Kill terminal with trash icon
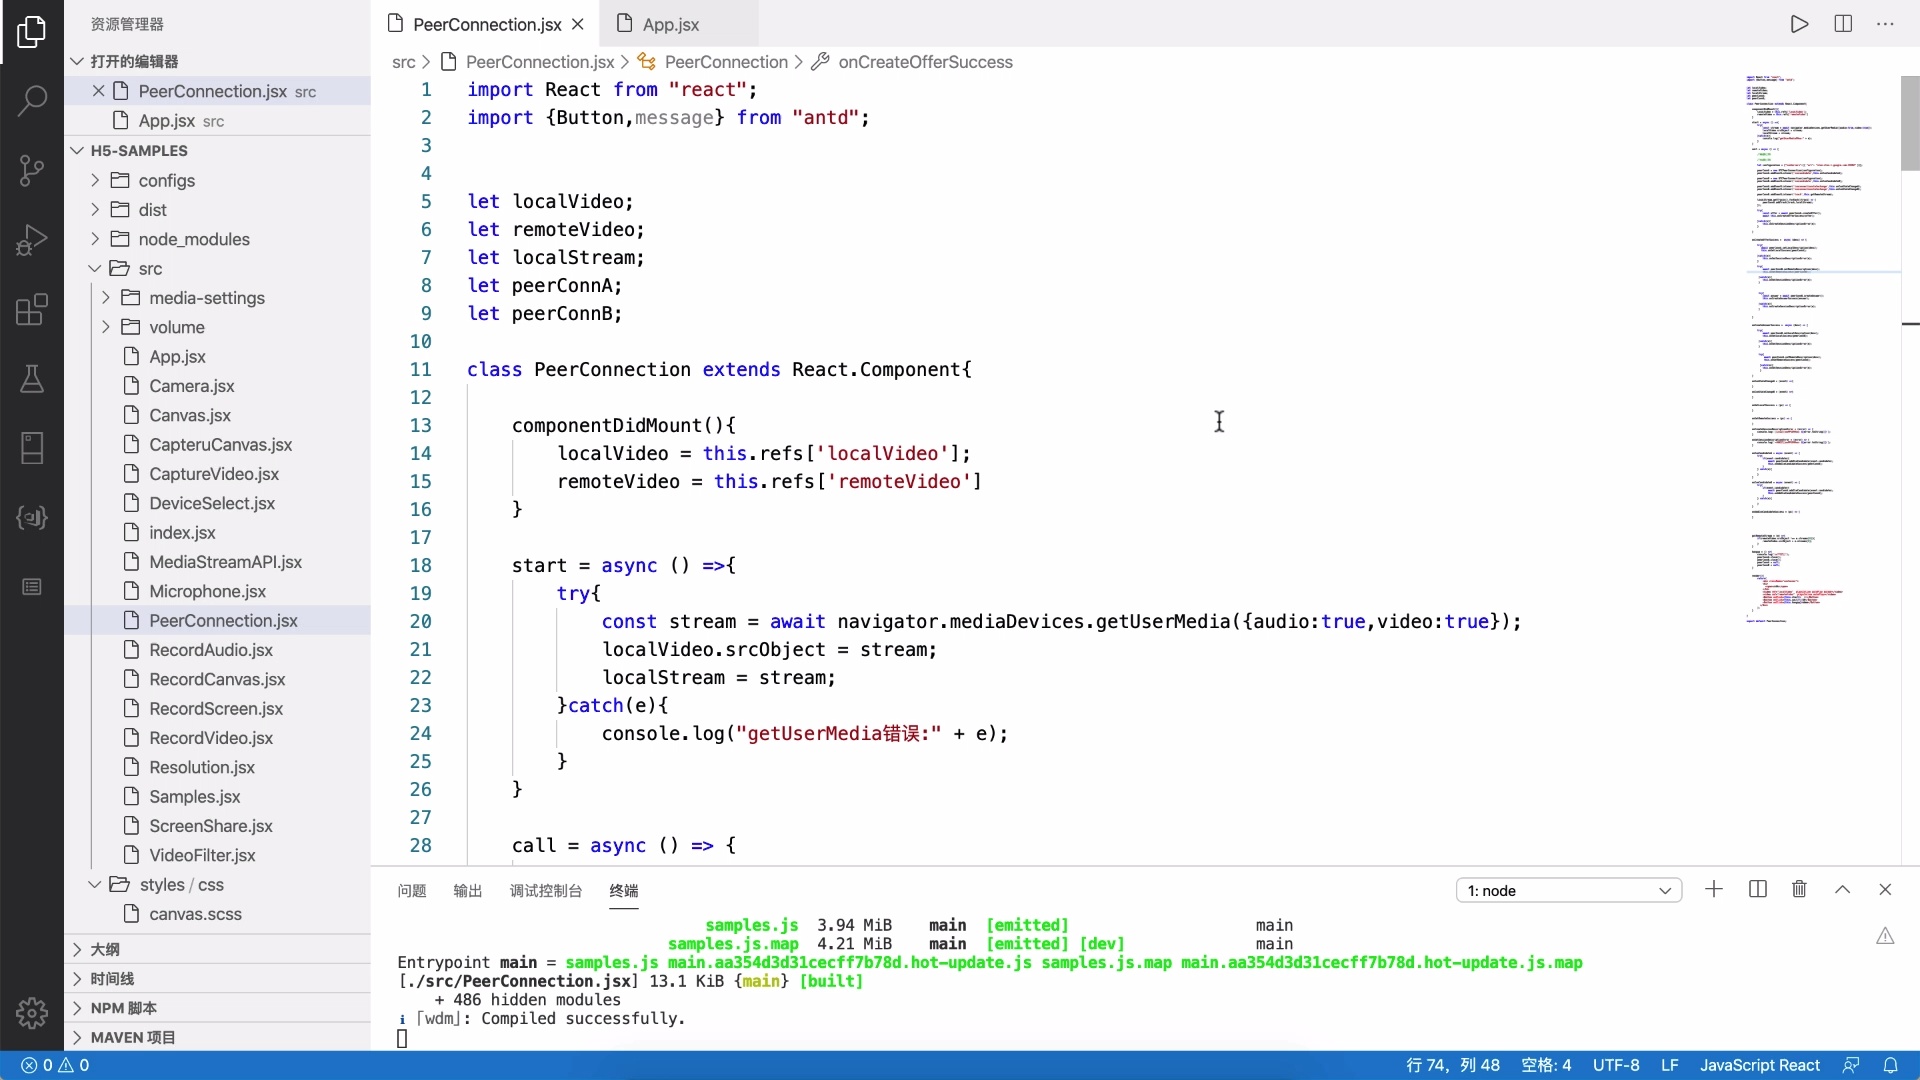The width and height of the screenshot is (1920, 1080). (1799, 890)
